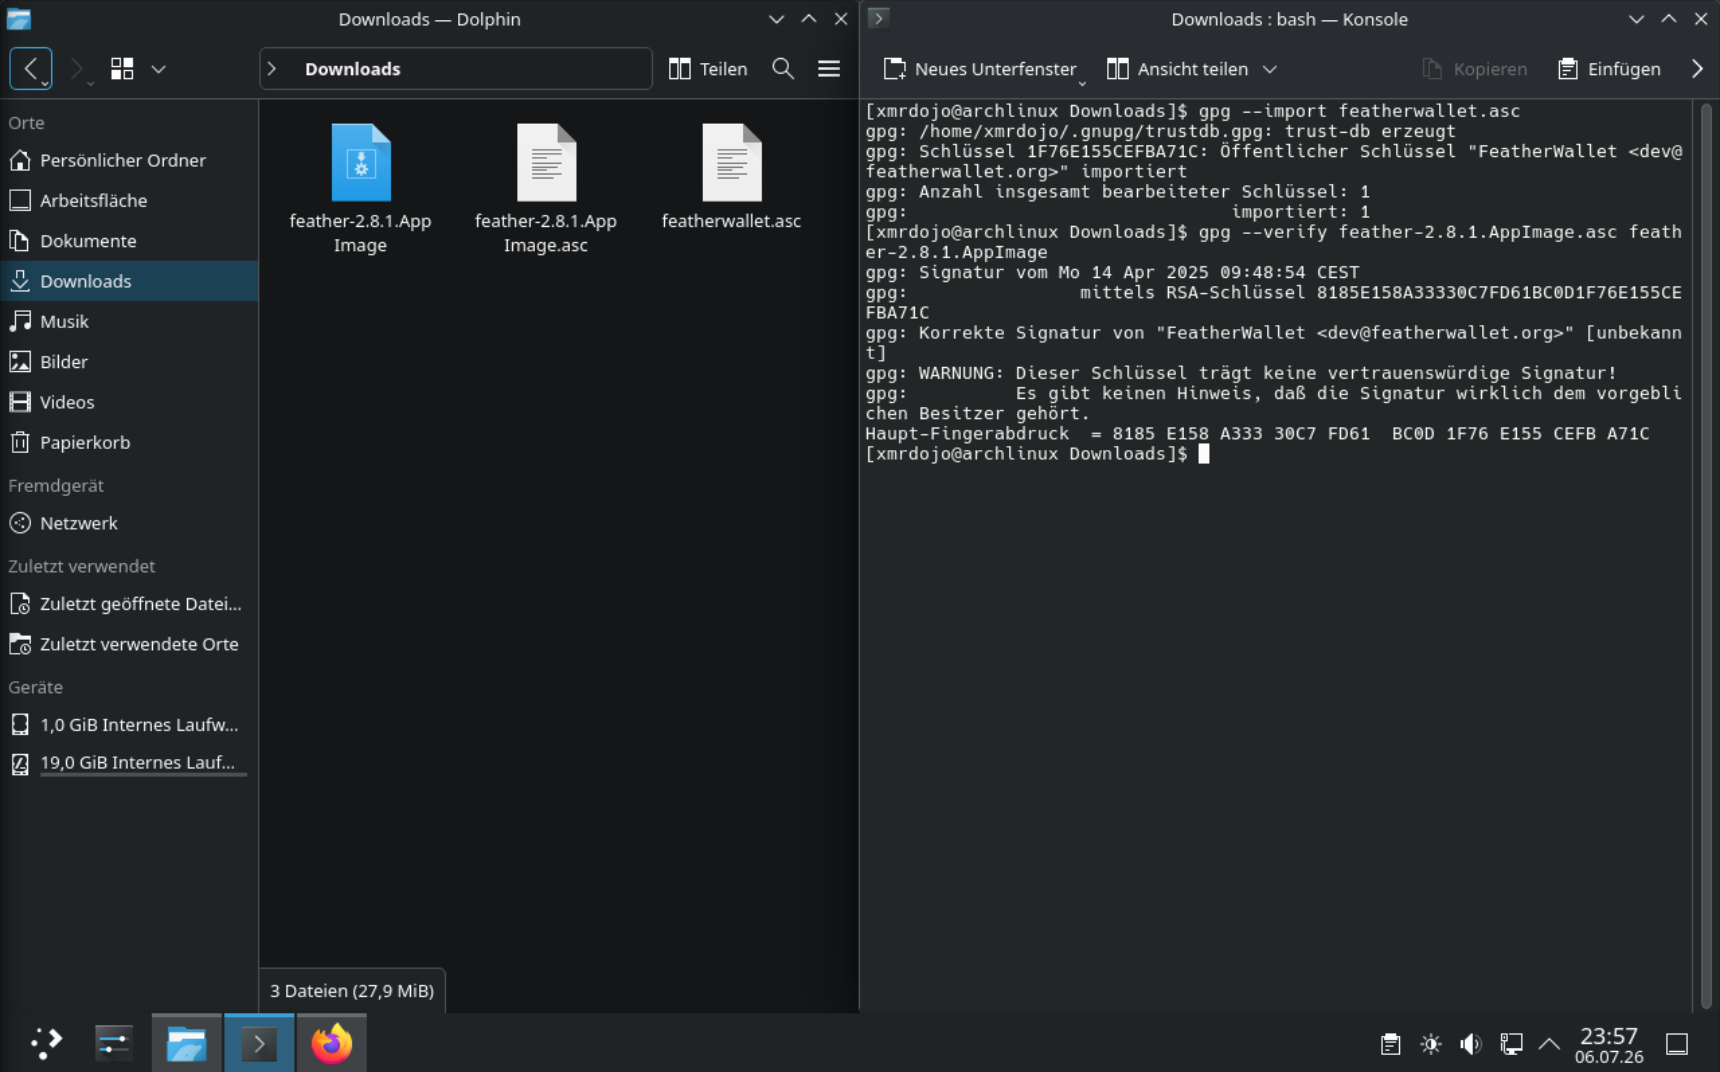Click the terminal prompt cursor line

(1037, 454)
